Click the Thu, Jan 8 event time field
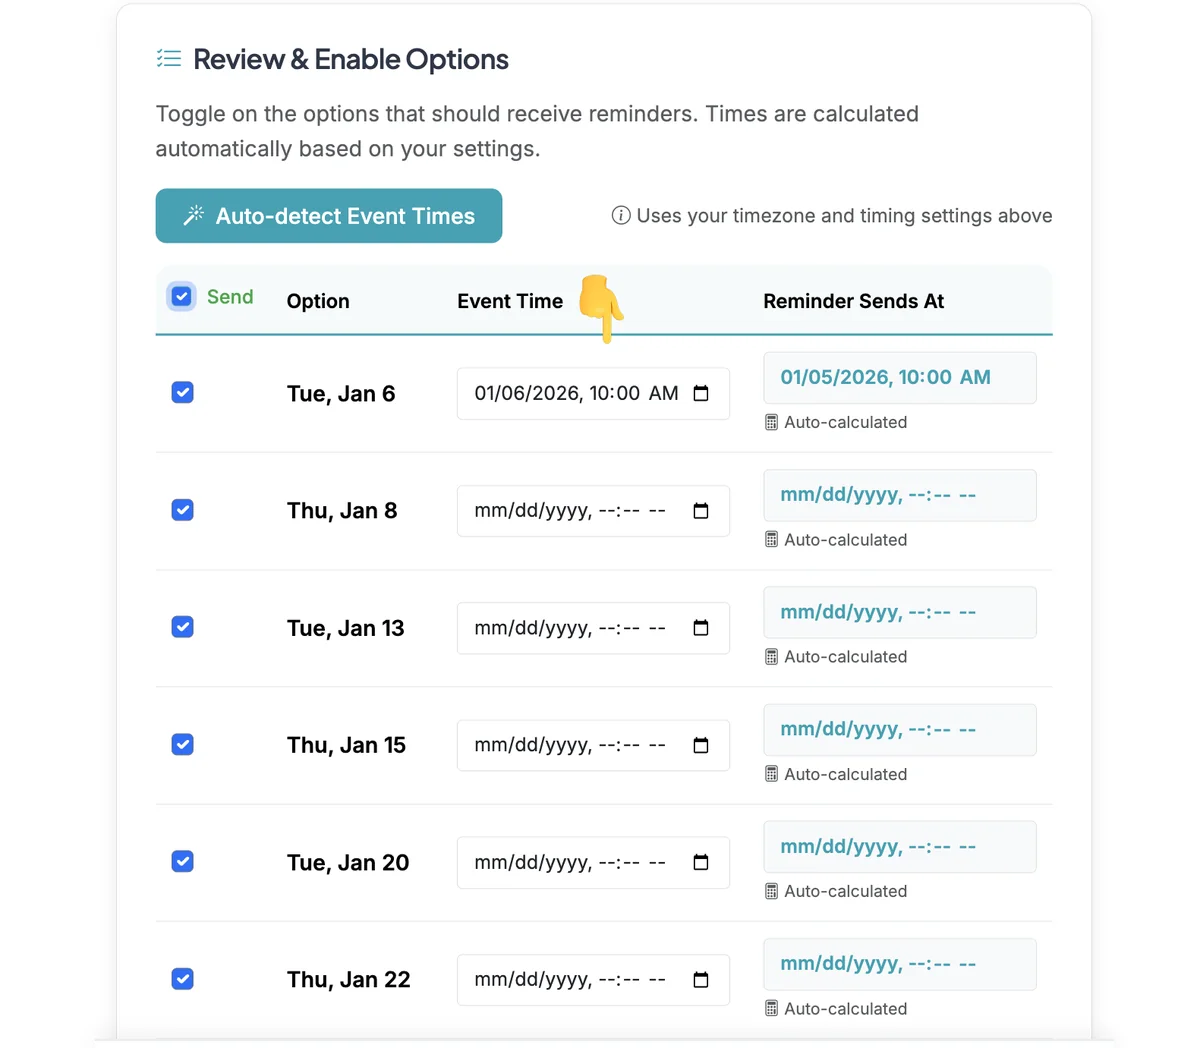Screen dimensions: 1200x1048 point(593,511)
